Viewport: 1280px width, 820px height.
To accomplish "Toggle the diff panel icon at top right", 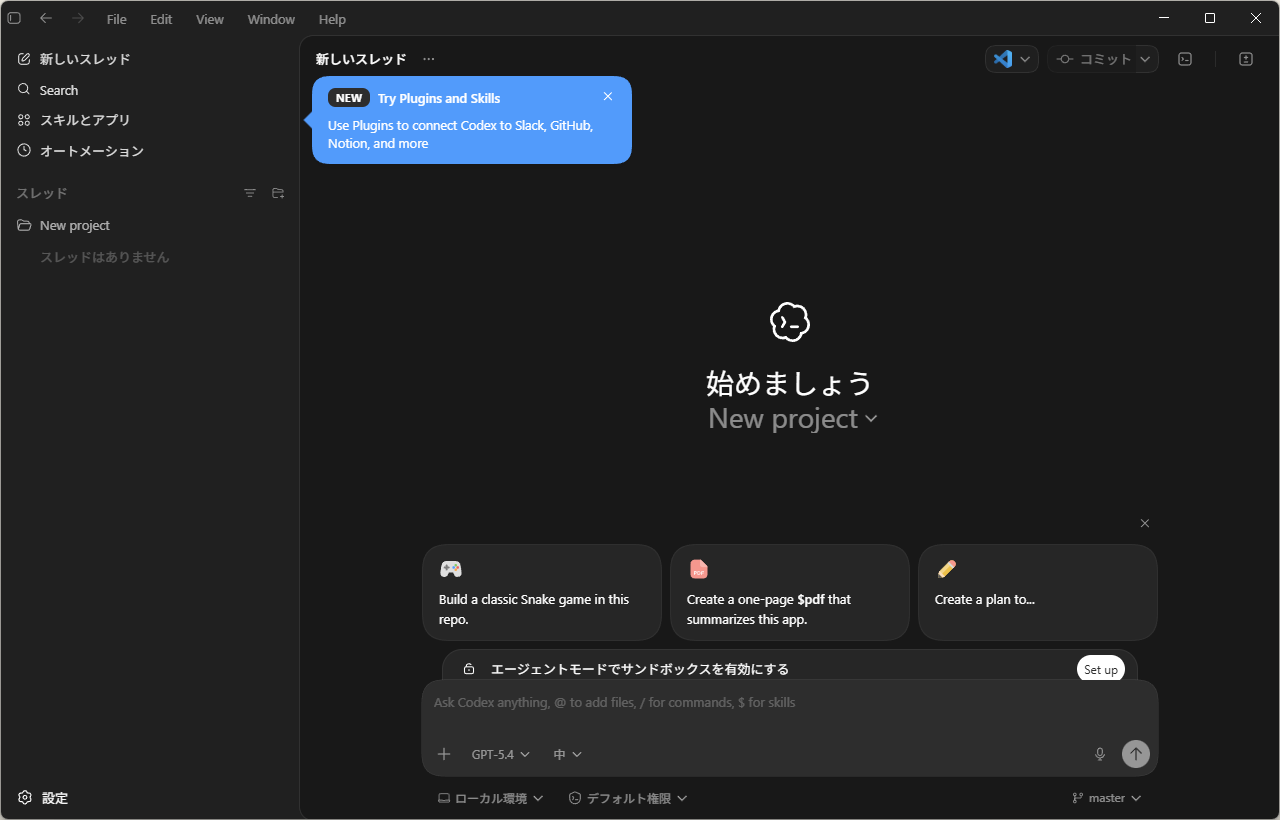I will [1246, 59].
